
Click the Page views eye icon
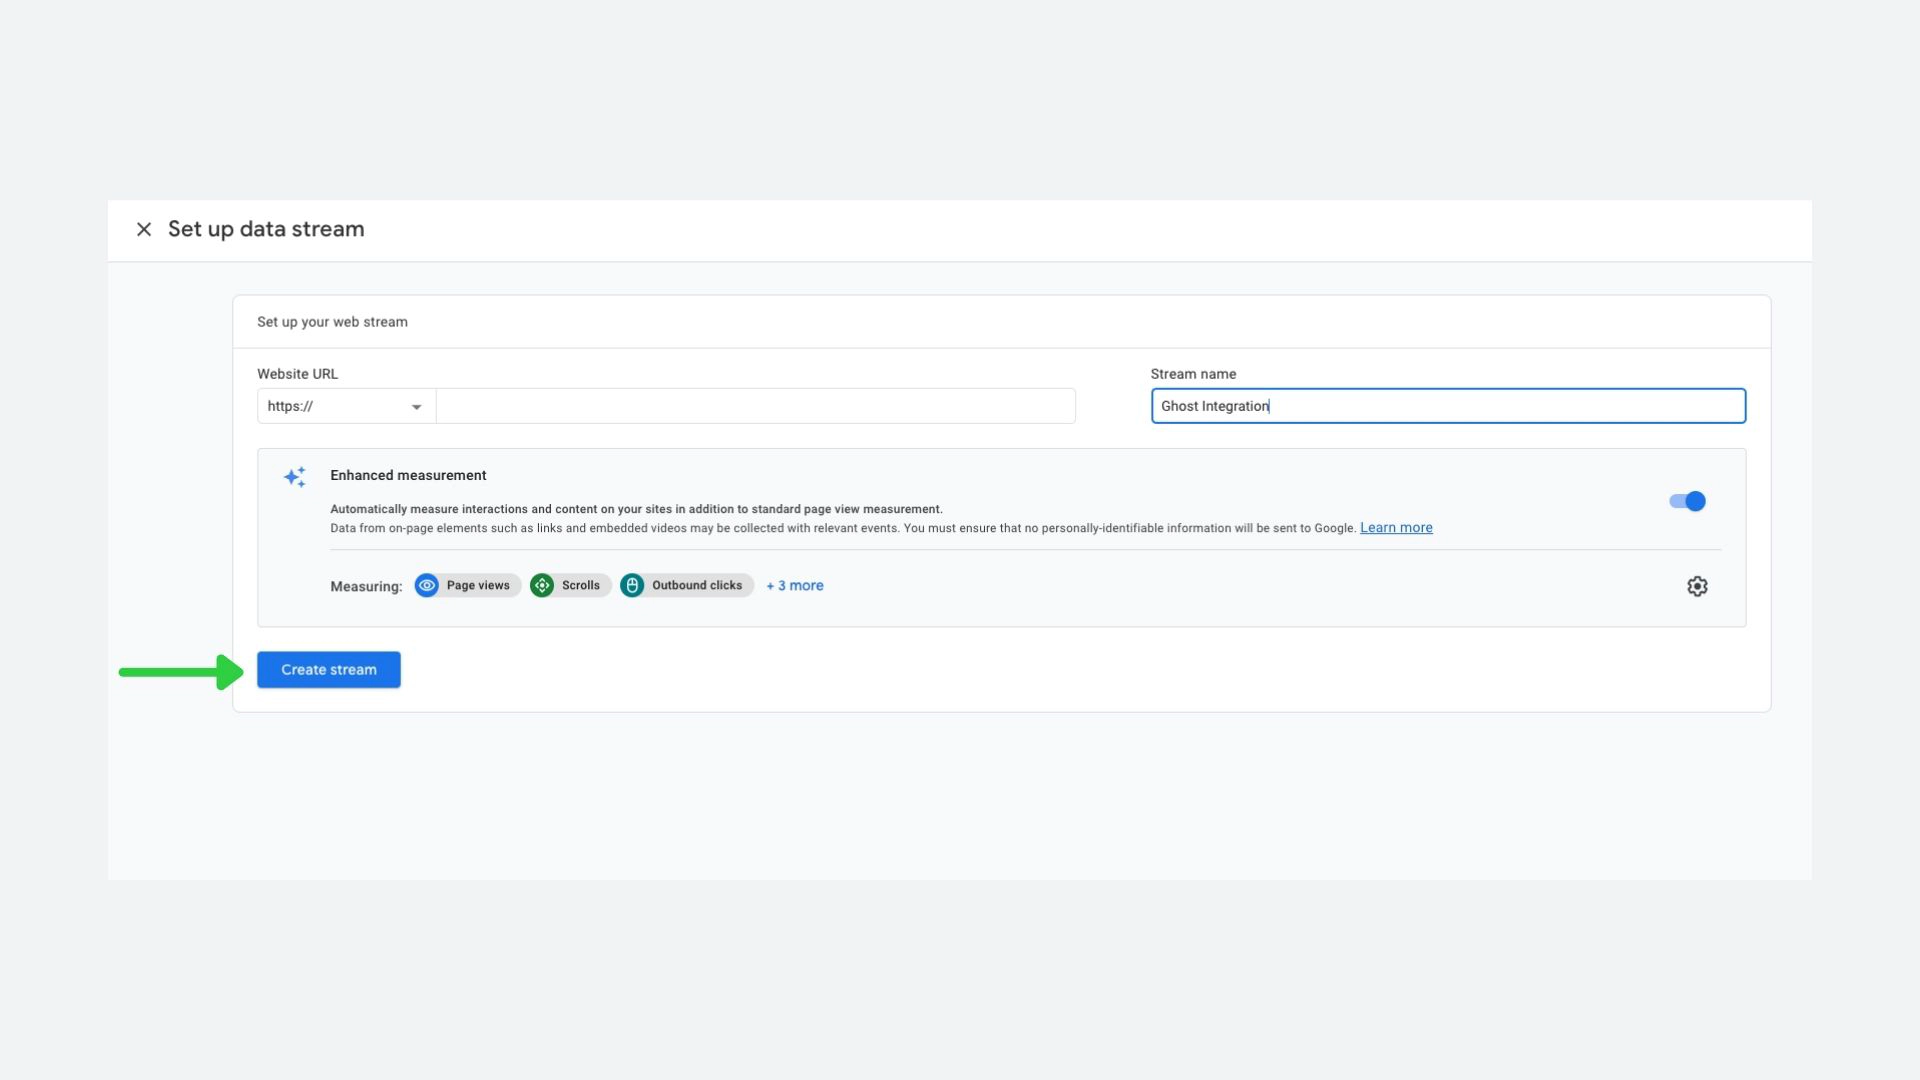(x=427, y=586)
